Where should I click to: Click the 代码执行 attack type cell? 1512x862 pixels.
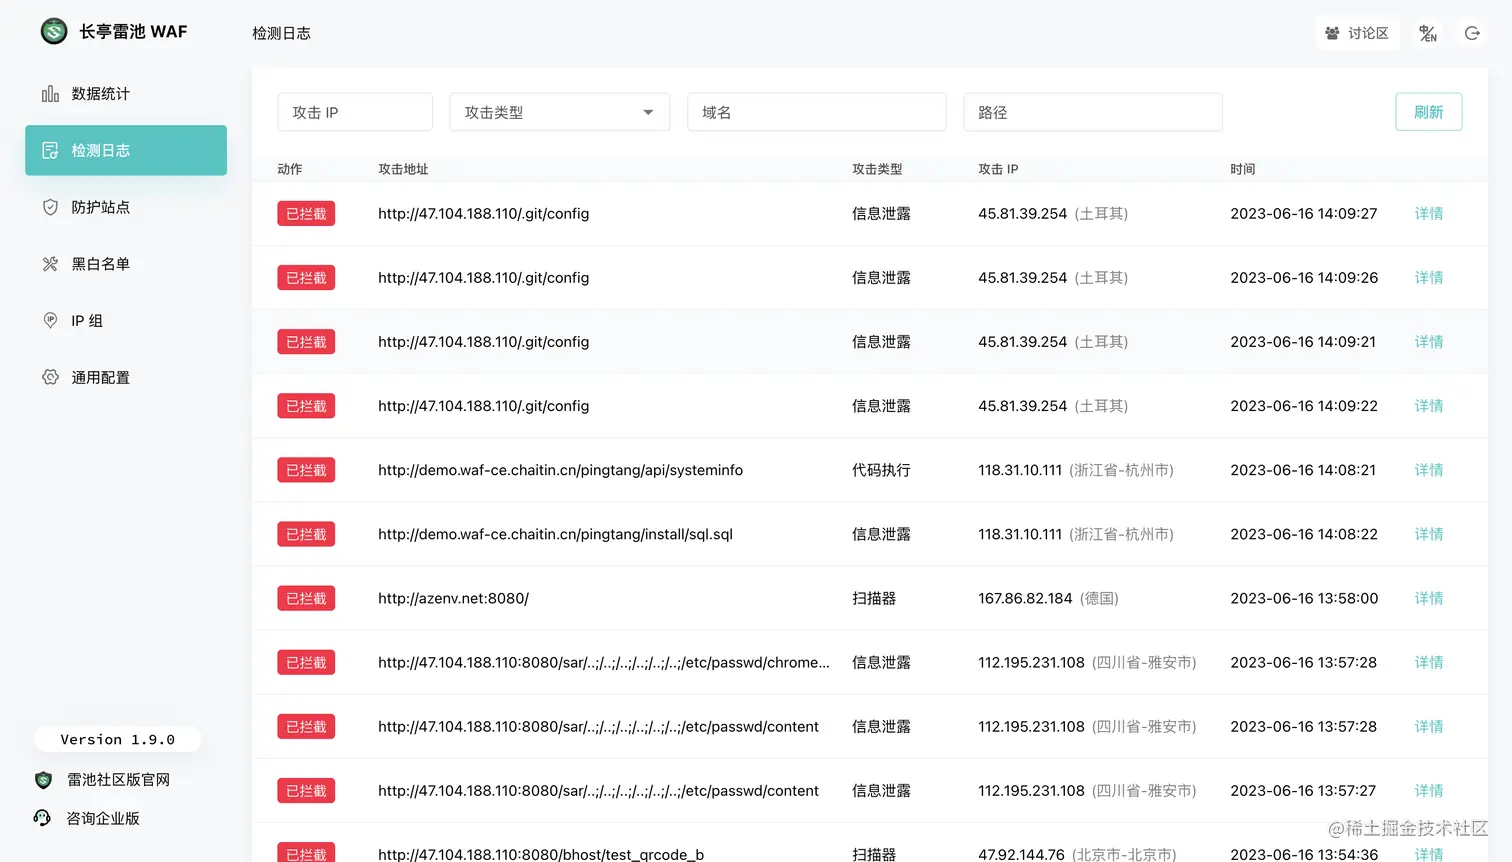[x=881, y=470]
